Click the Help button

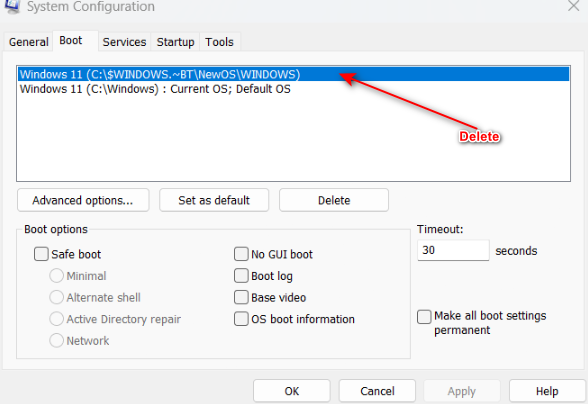click(x=547, y=391)
